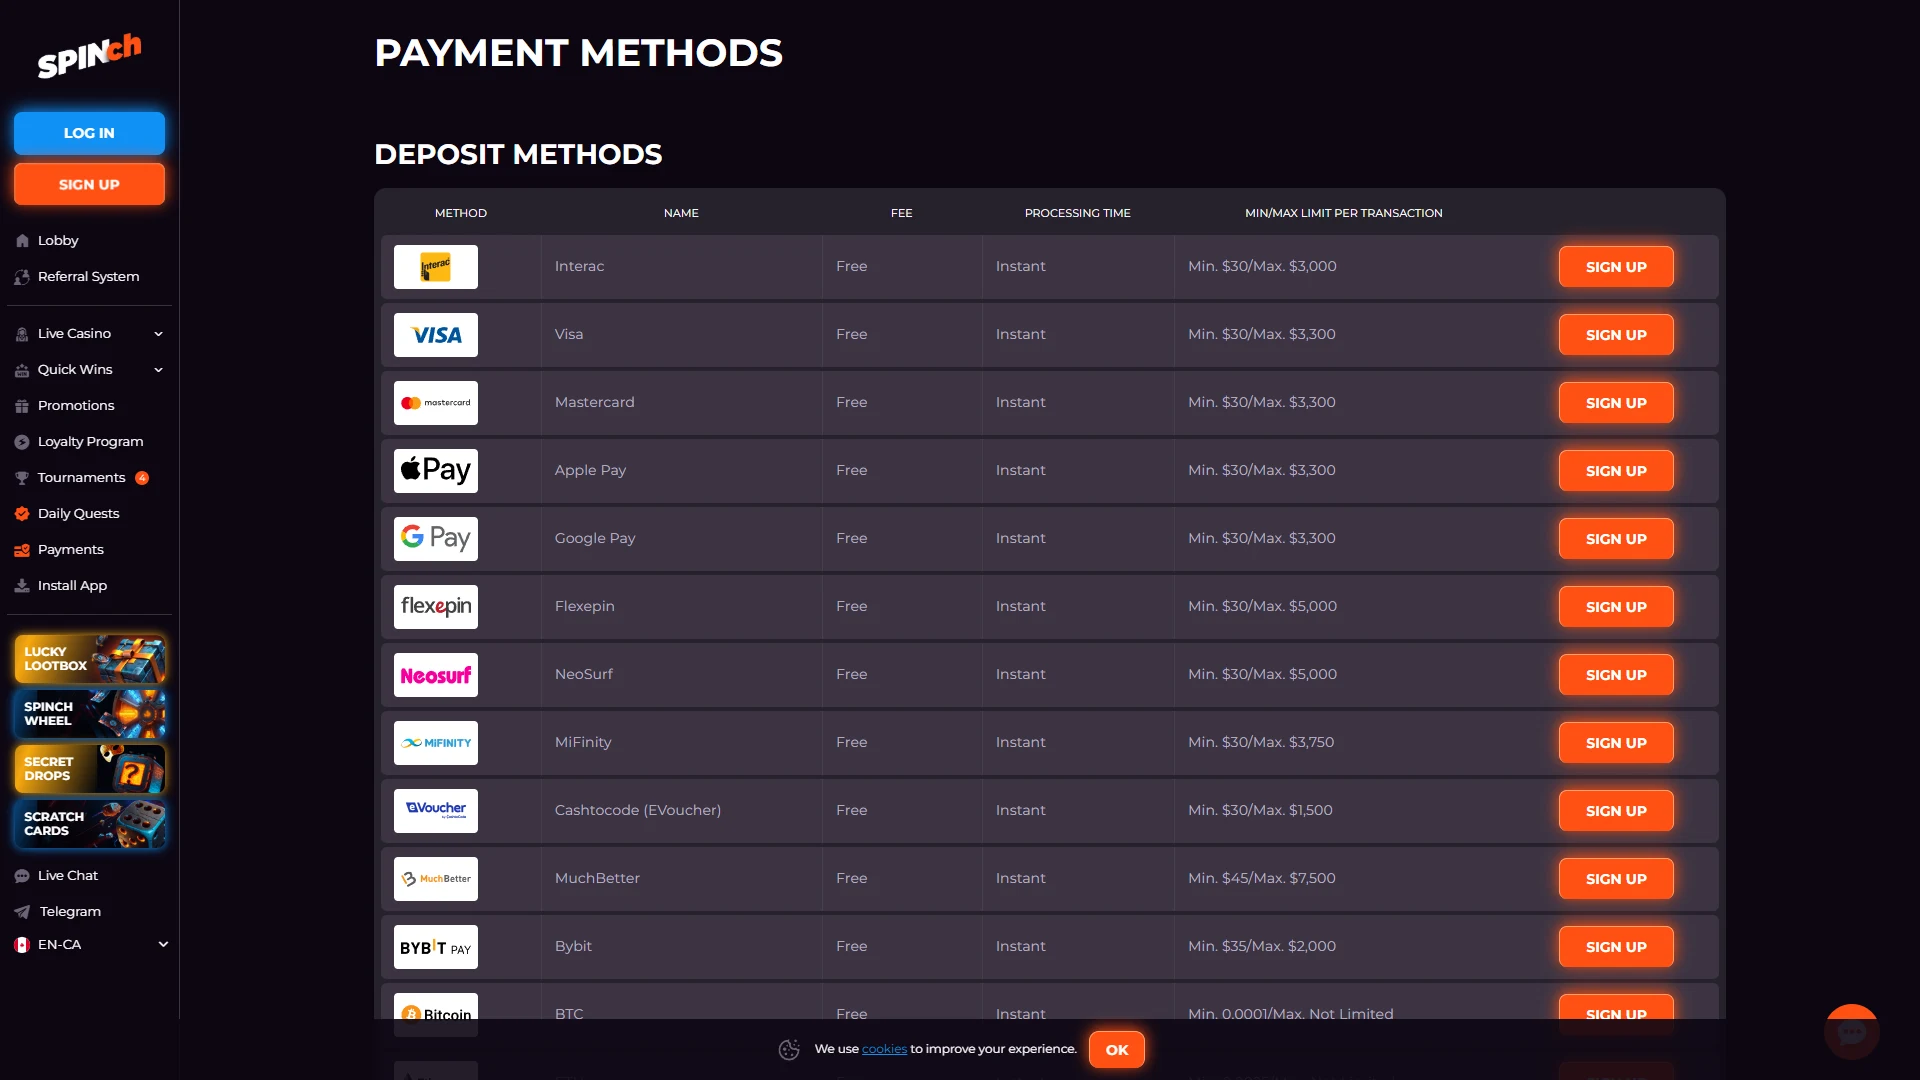The image size is (1920, 1080).
Task: Click the sidebar SIGN UP button
Action: pyautogui.click(x=89, y=185)
